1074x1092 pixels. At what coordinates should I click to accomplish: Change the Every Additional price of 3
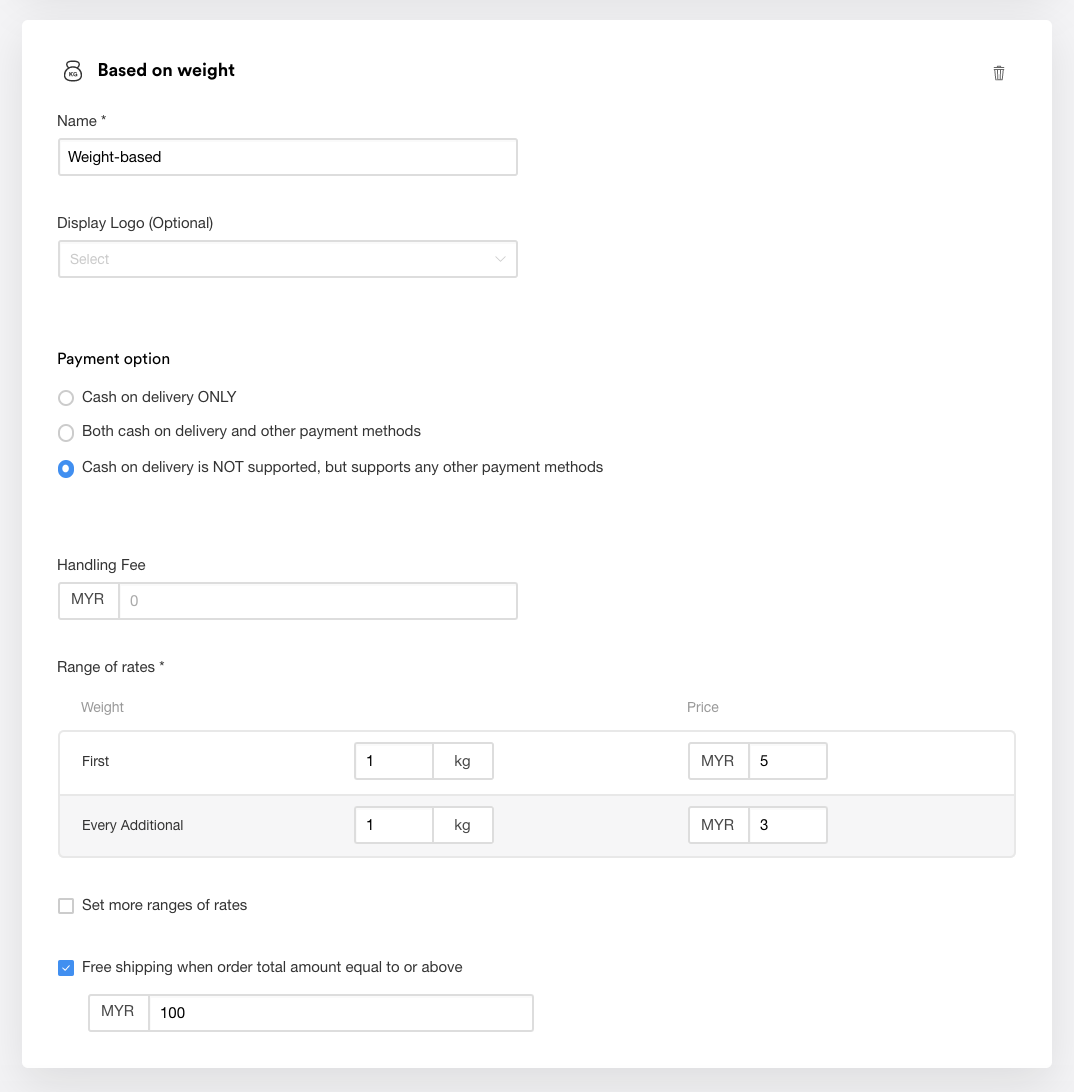point(788,825)
